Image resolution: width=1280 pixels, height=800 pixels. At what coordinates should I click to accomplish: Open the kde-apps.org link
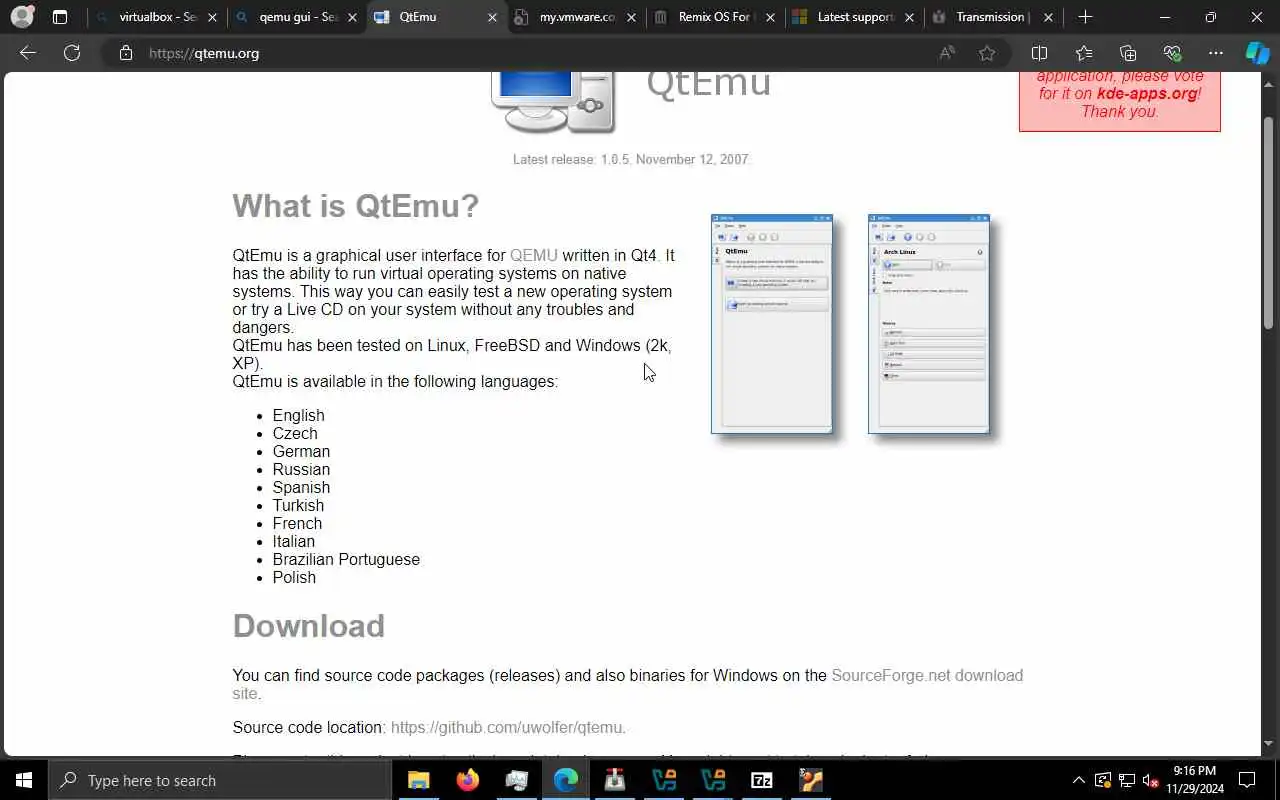[x=1147, y=93]
